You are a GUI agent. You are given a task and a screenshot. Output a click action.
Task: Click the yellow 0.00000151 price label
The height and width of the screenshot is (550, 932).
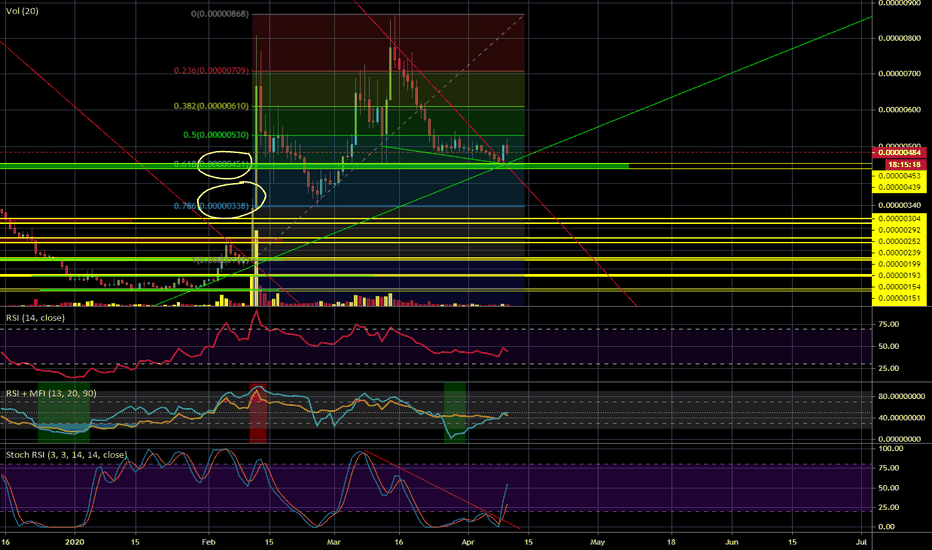pyautogui.click(x=899, y=298)
